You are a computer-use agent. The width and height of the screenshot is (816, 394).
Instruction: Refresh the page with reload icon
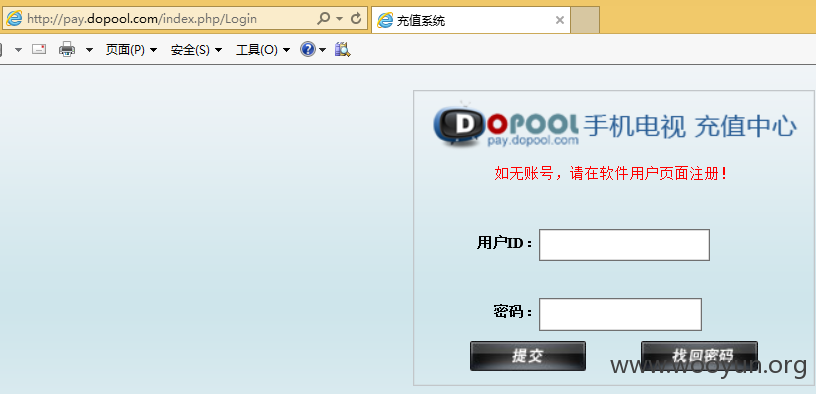click(356, 19)
